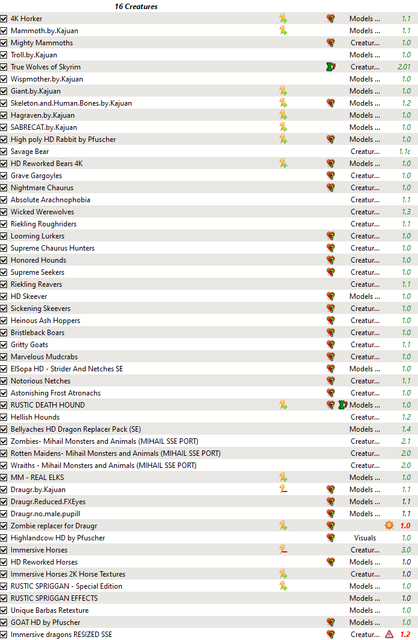Image resolution: width=418 pixels, height=640 pixels.
Task: Click version 1.1c of Savage Bear
Action: pos(405,151)
